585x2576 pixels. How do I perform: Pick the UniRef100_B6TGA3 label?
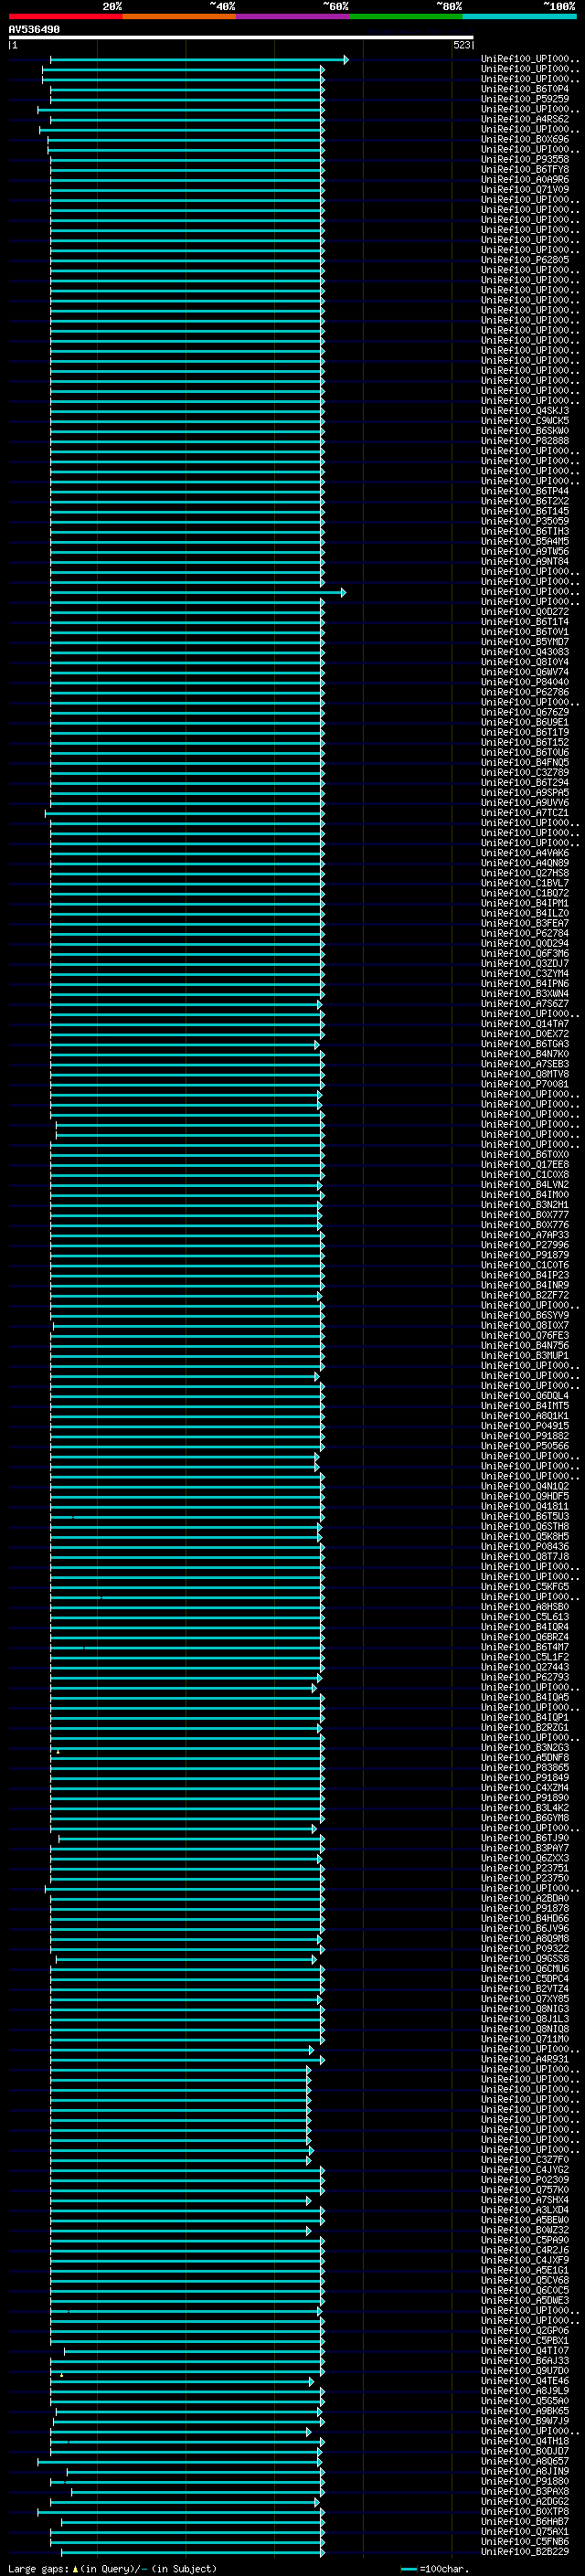(525, 1044)
